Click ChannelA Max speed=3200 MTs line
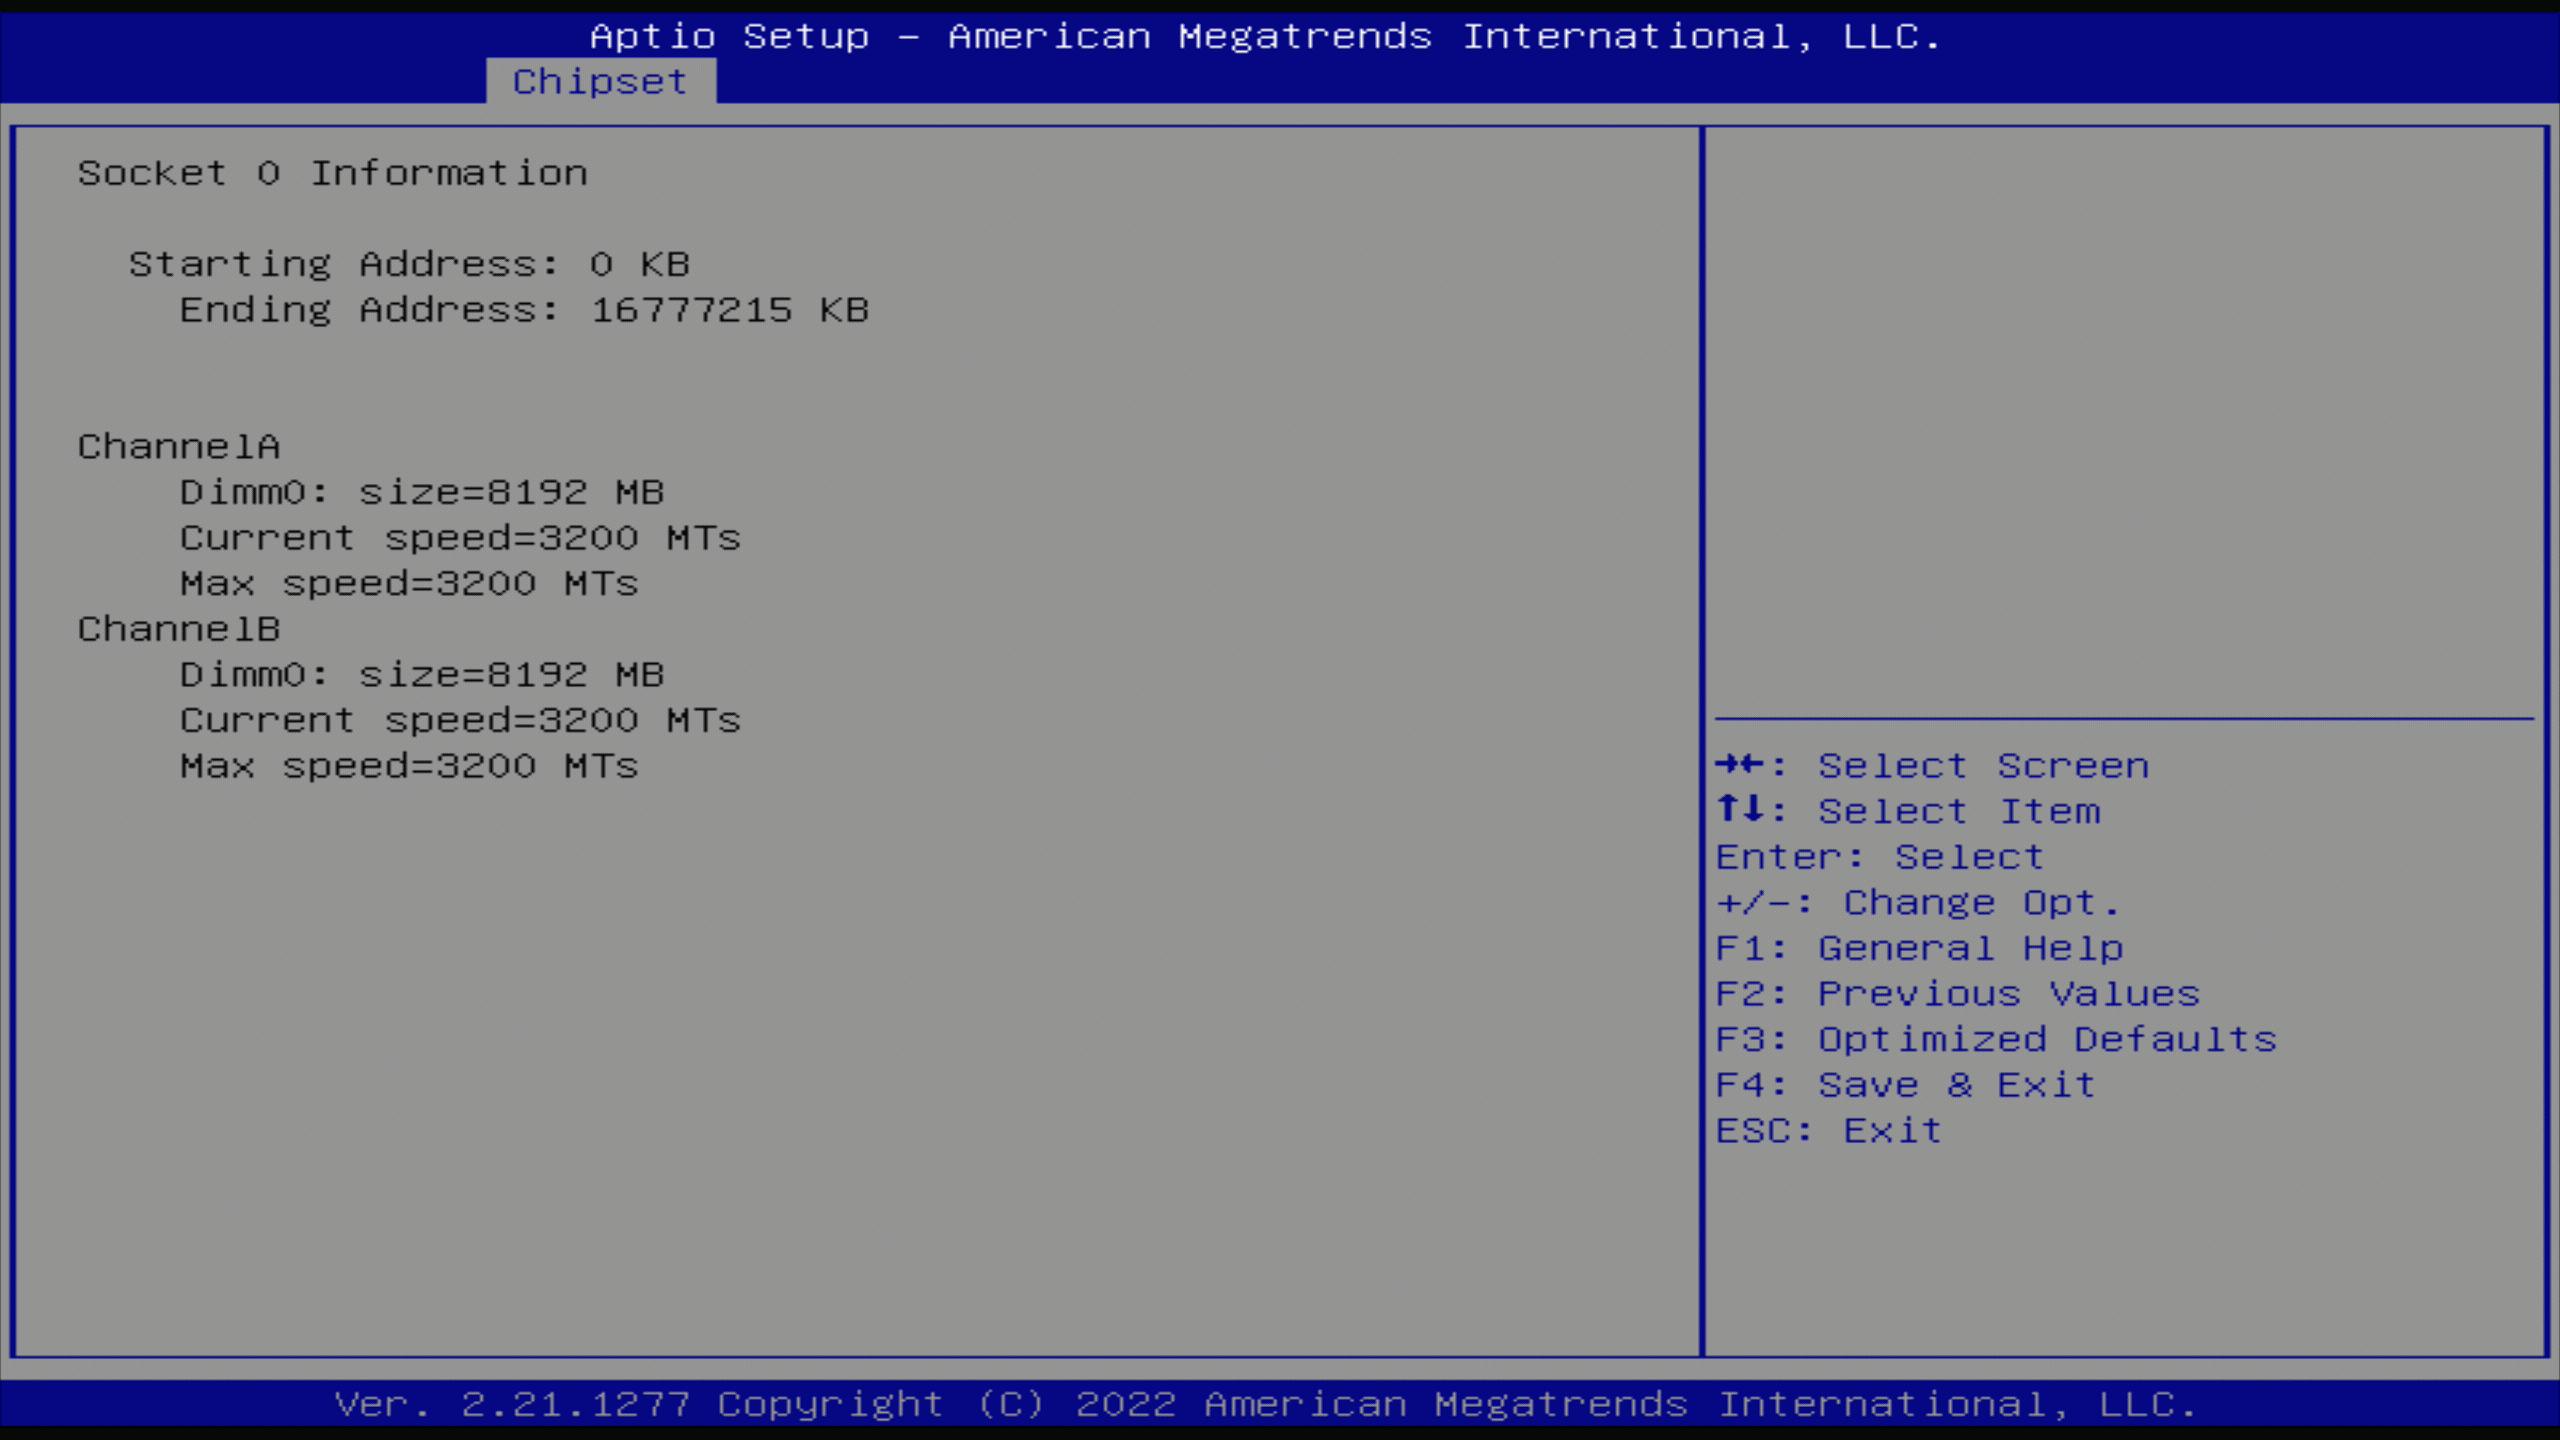 409,583
